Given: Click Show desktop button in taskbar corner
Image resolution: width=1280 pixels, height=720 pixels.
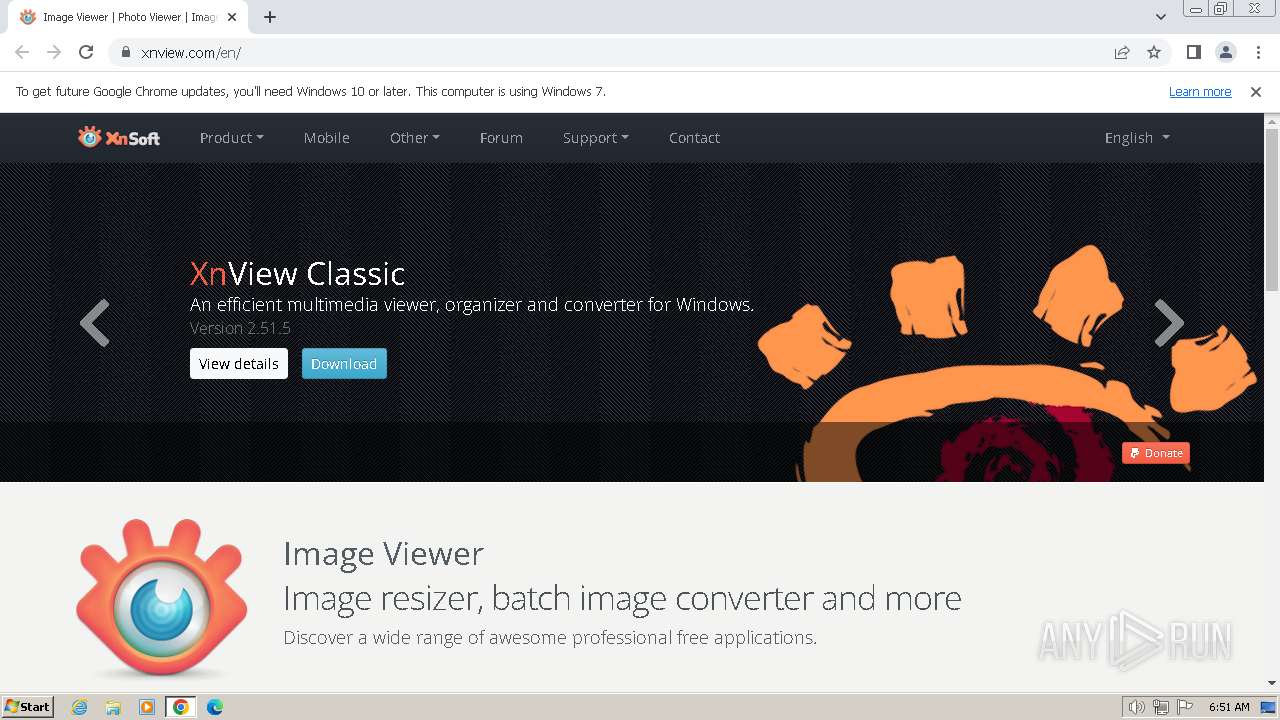Looking at the screenshot, I should (x=1268, y=707).
